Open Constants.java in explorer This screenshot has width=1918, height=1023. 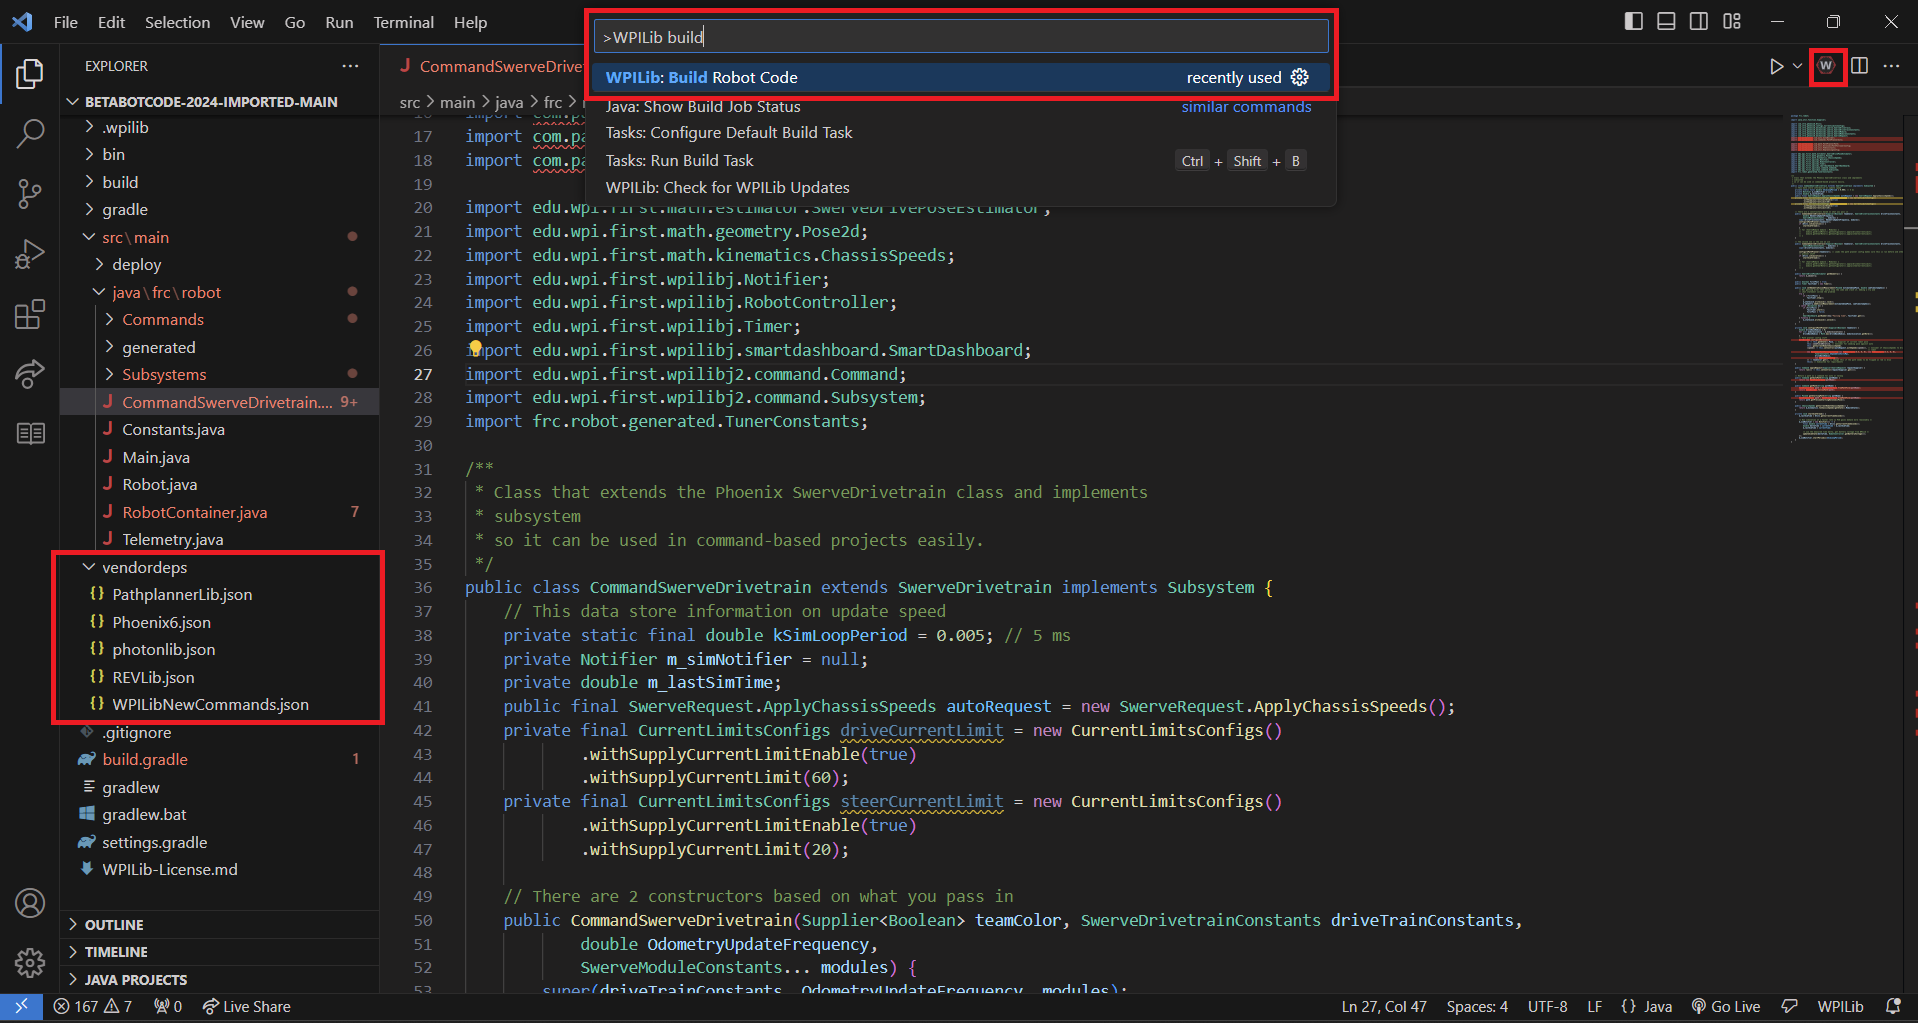coord(173,429)
